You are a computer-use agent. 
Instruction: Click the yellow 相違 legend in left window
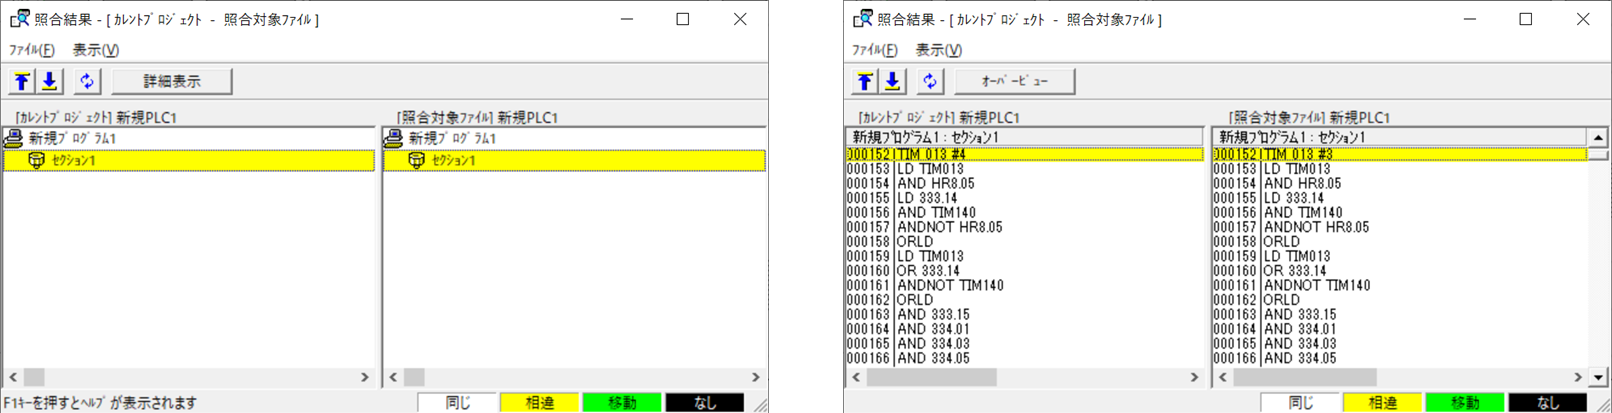539,402
